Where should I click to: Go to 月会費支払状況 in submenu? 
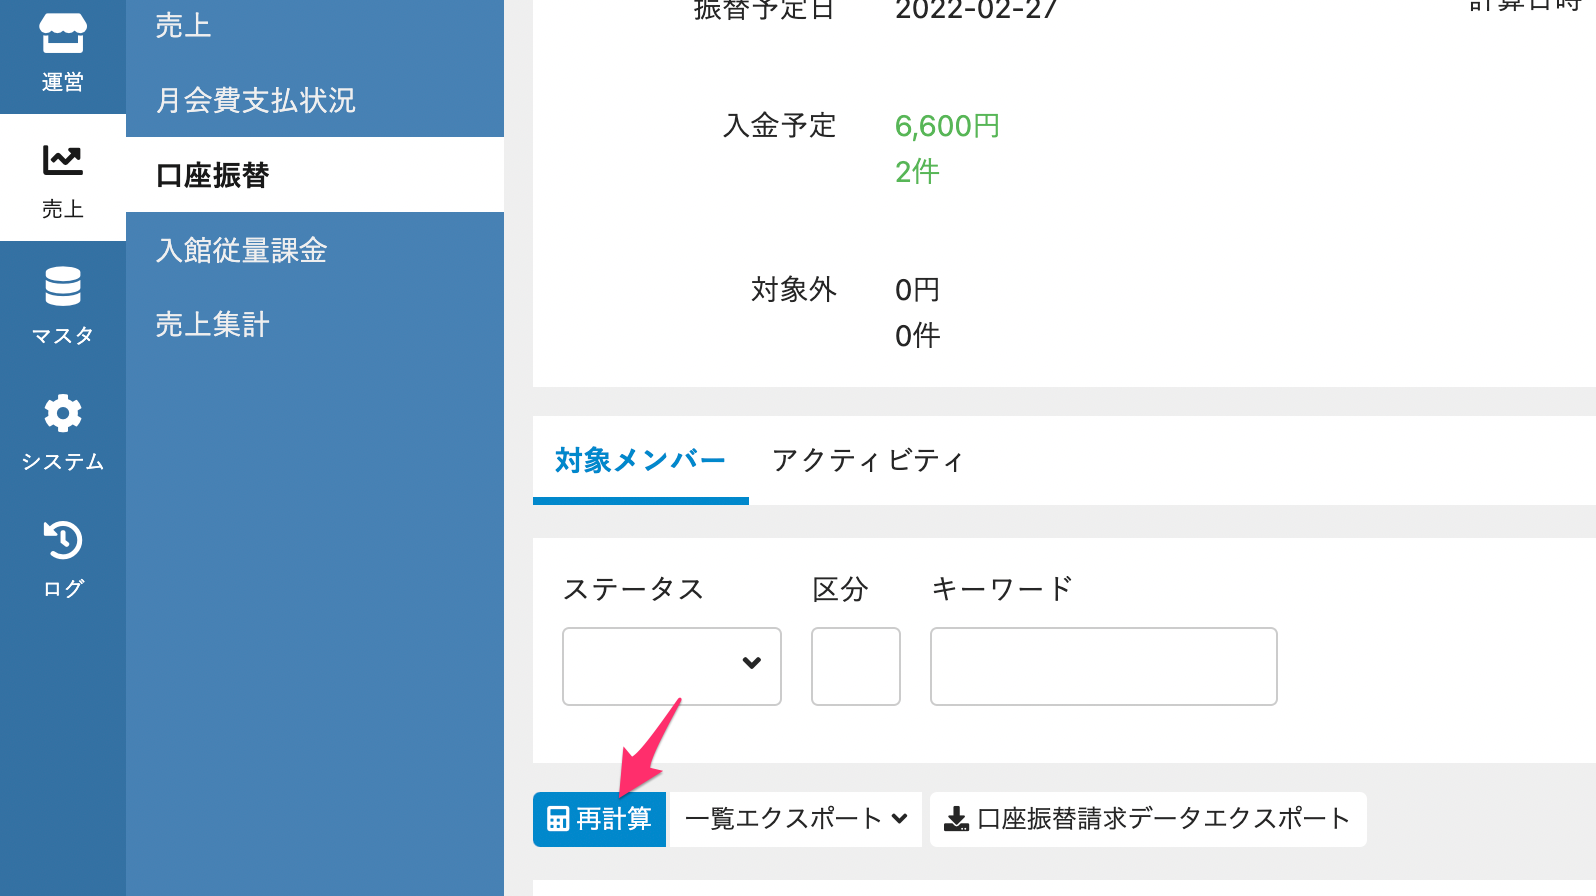[x=255, y=100]
